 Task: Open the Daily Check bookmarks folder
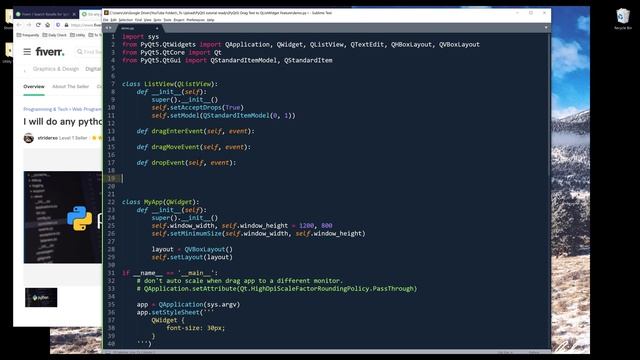point(55,35)
